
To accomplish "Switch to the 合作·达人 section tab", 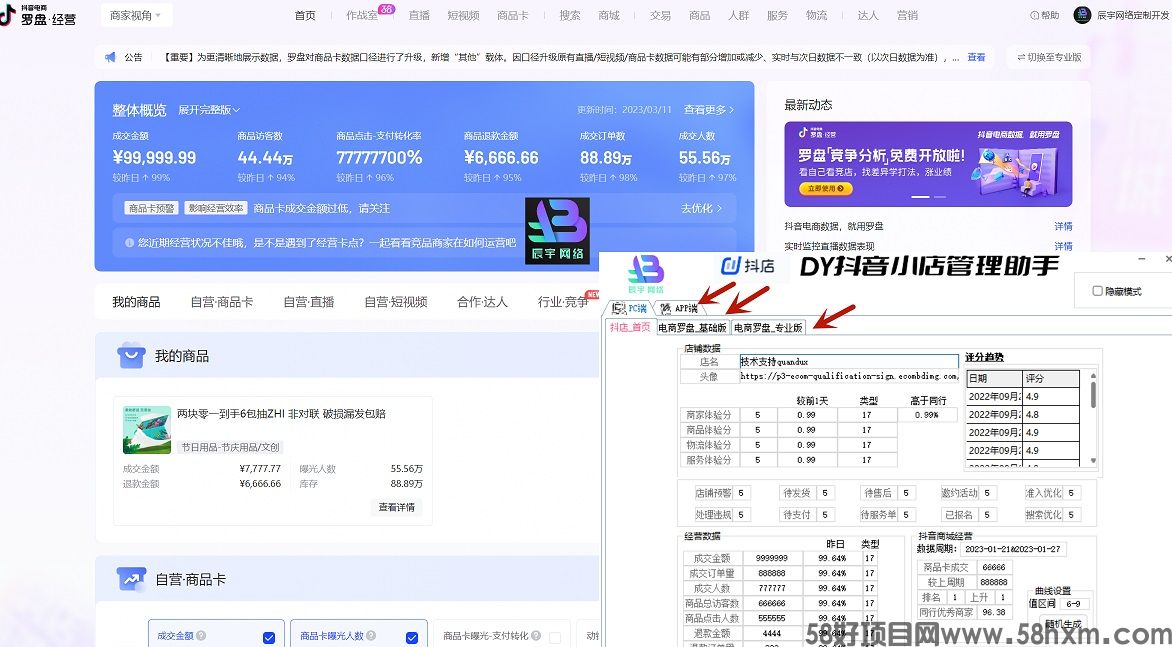I will pos(482,302).
